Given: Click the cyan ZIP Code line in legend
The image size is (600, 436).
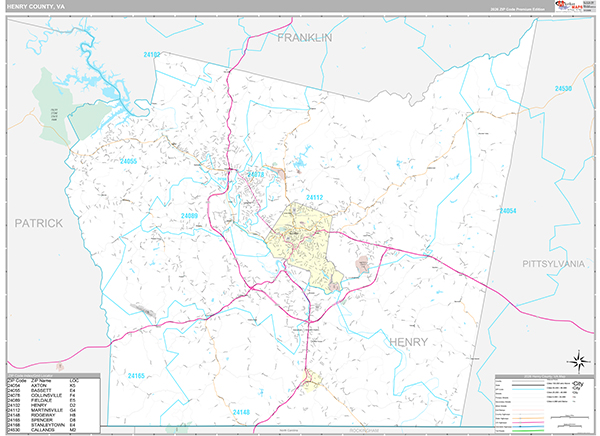Looking at the screenshot, I should [x=527, y=389].
